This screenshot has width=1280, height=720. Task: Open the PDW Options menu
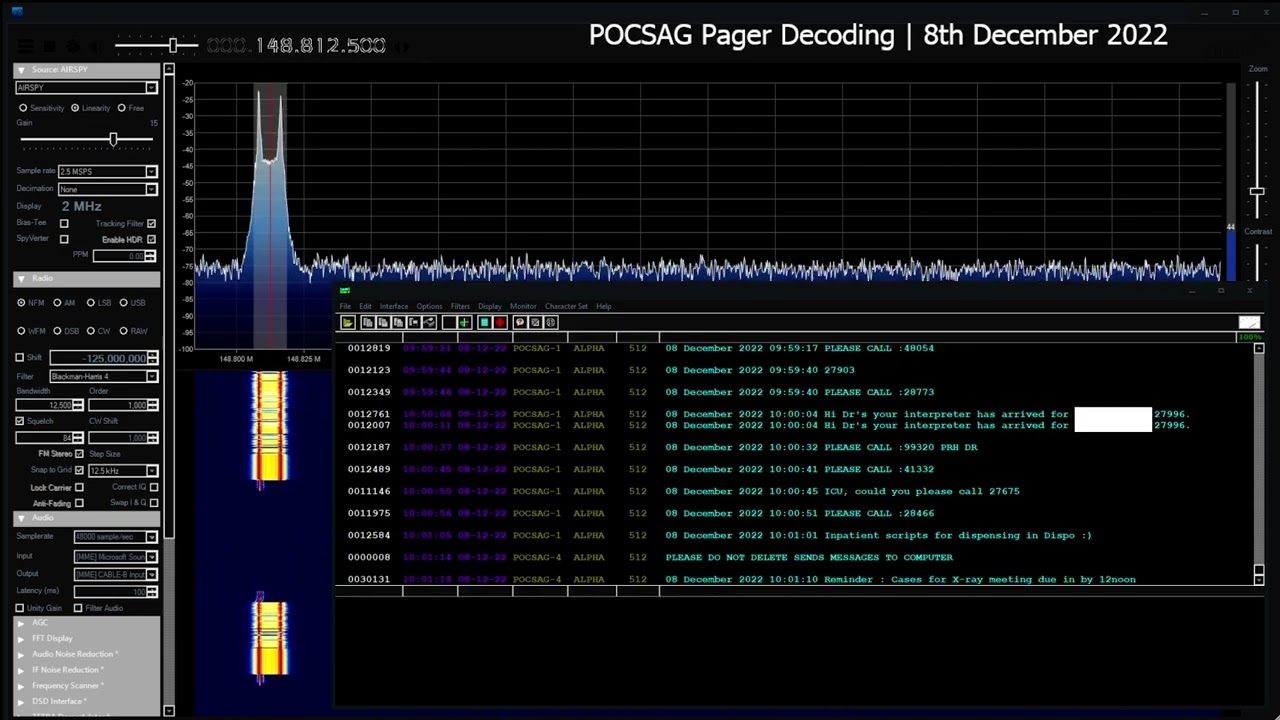click(429, 306)
